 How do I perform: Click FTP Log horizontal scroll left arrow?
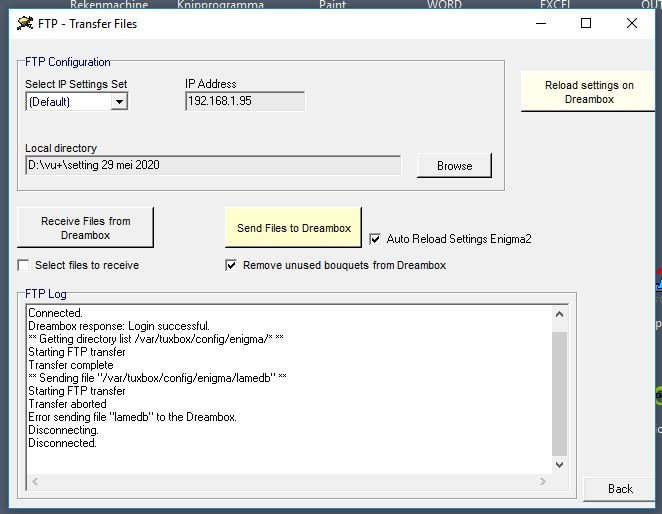point(35,481)
